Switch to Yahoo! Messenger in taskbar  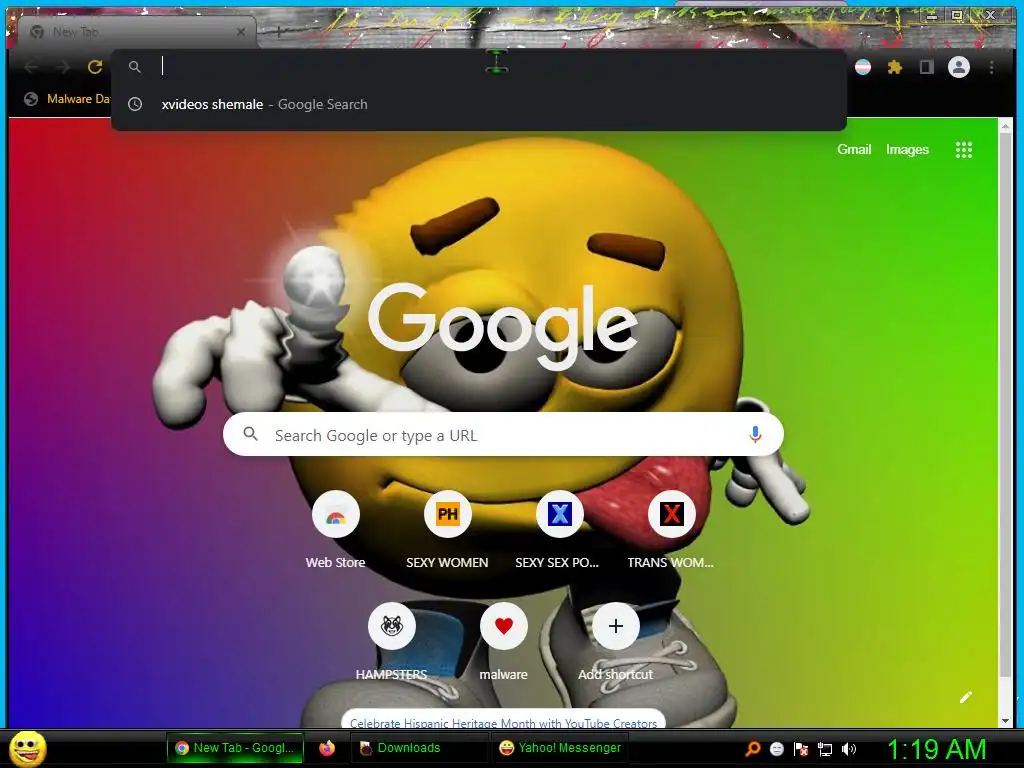(x=560, y=748)
